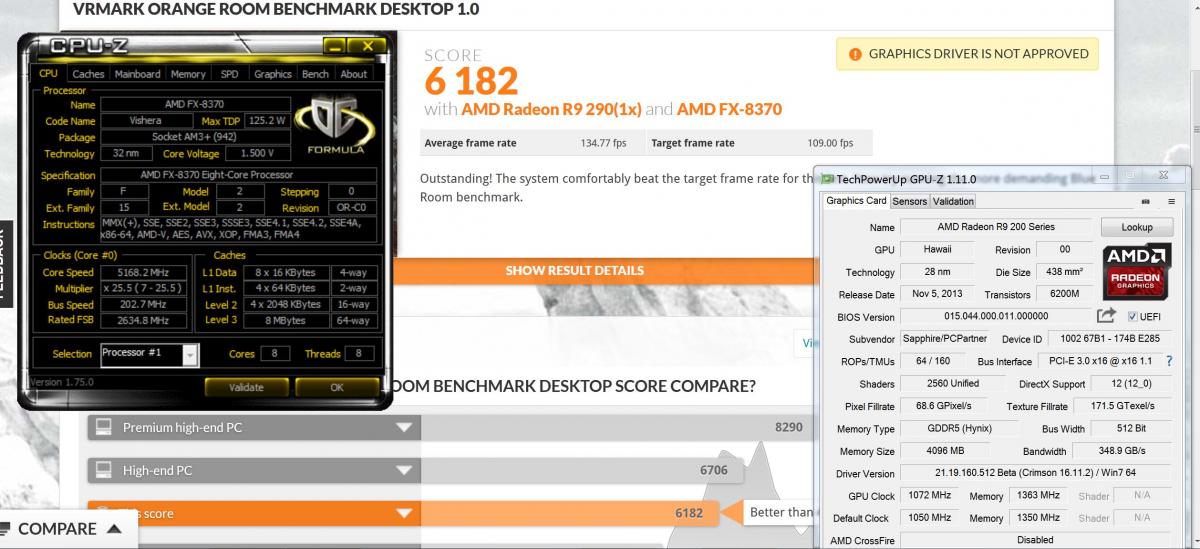The height and width of the screenshot is (549, 1200).
Task: Expand the High-end PC comparison row
Action: pyautogui.click(x=404, y=470)
